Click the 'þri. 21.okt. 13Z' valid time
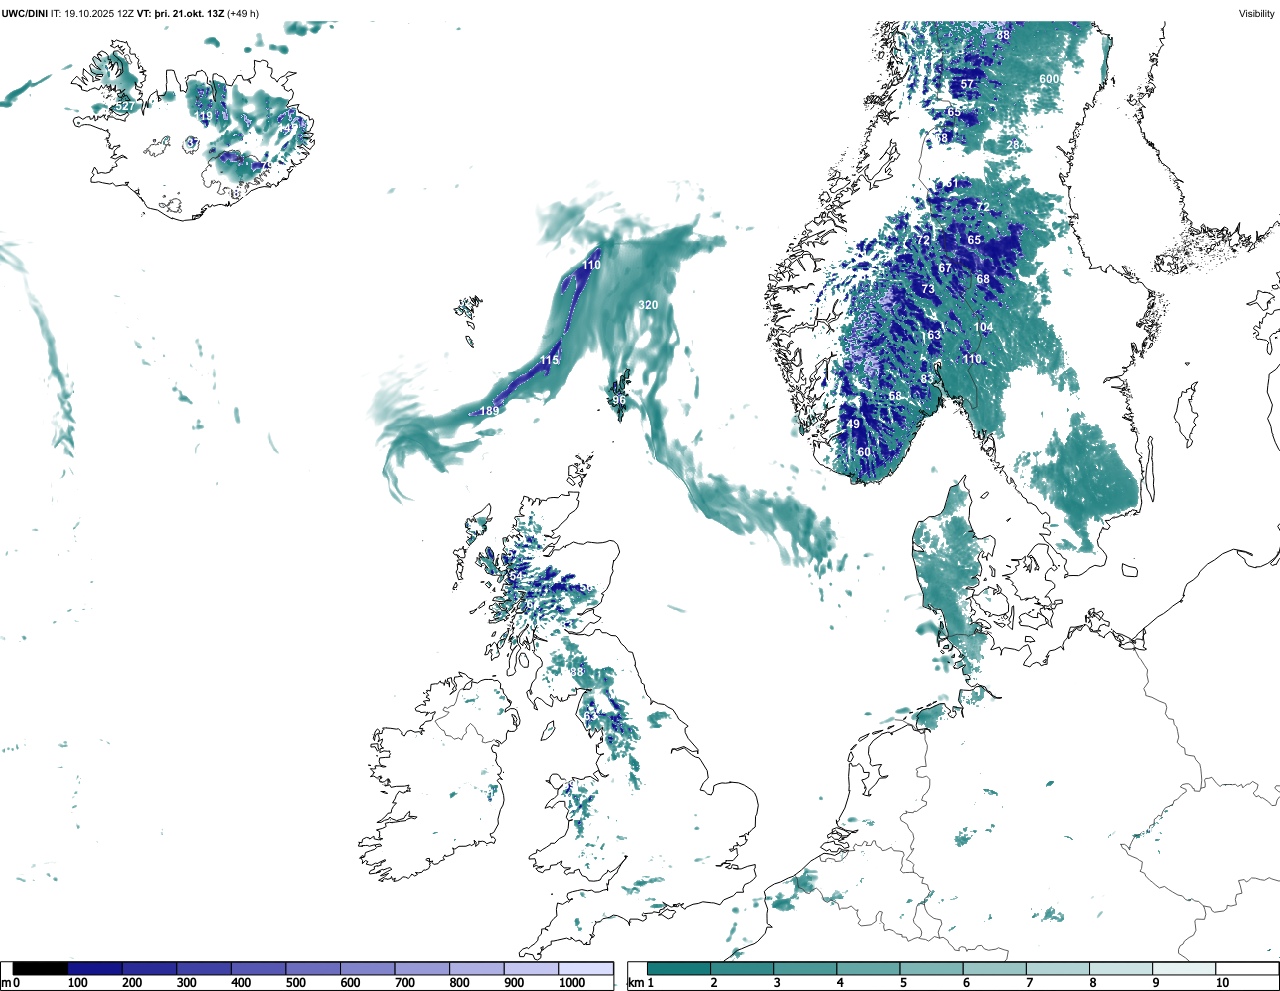This screenshot has width=1280, height=991. 190,13
